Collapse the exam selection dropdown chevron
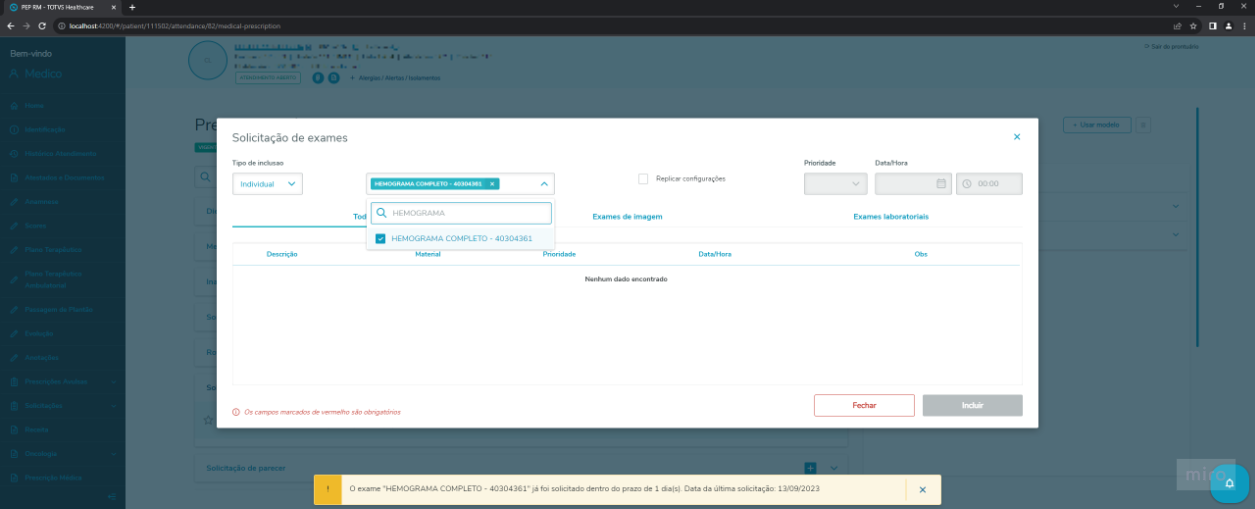The height and width of the screenshot is (509, 1255). point(544,184)
